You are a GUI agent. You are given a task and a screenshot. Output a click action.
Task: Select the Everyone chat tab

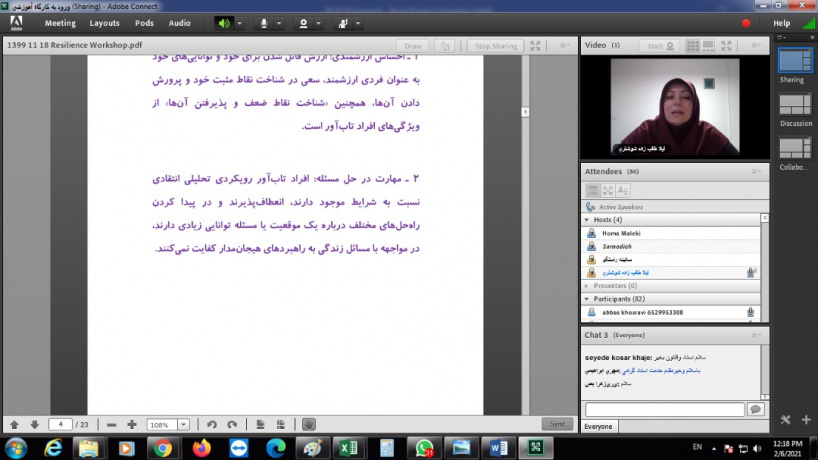coord(598,427)
